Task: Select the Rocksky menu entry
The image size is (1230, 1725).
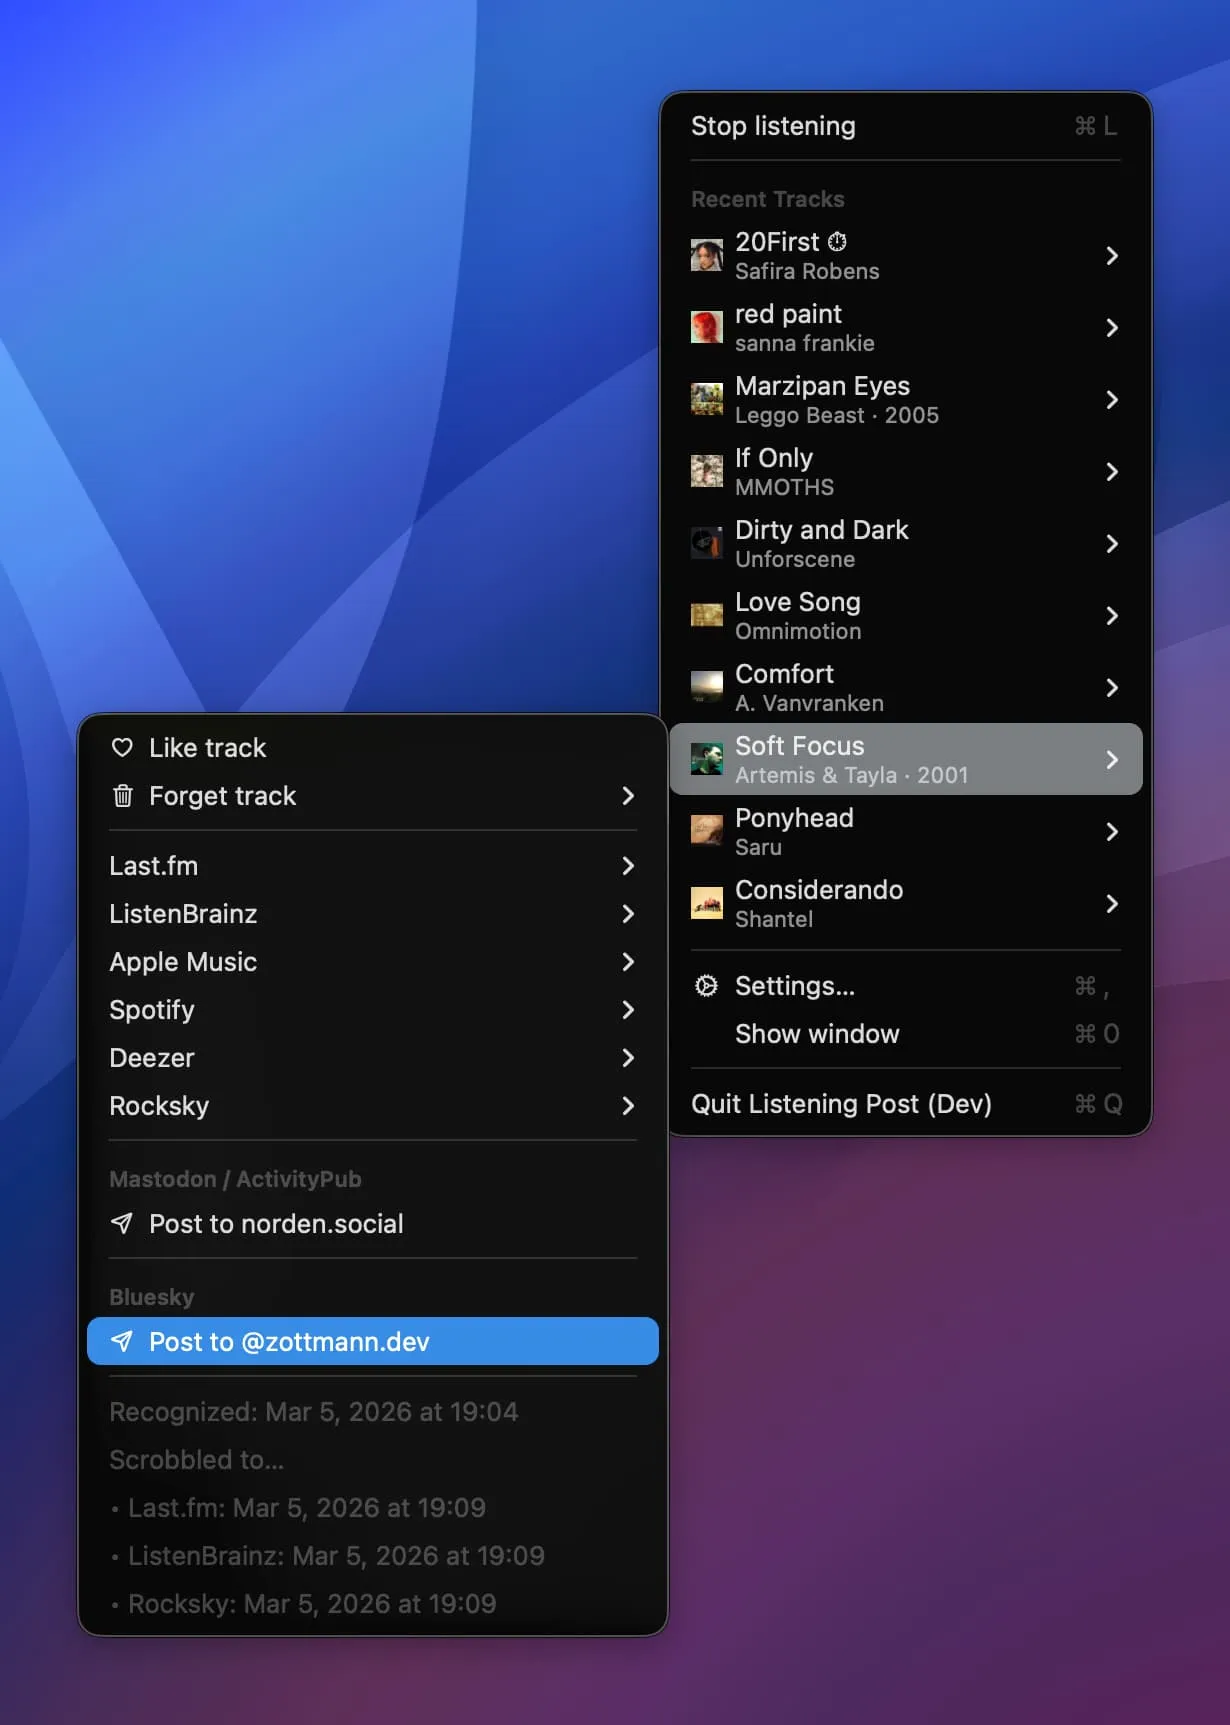Action: [373, 1106]
